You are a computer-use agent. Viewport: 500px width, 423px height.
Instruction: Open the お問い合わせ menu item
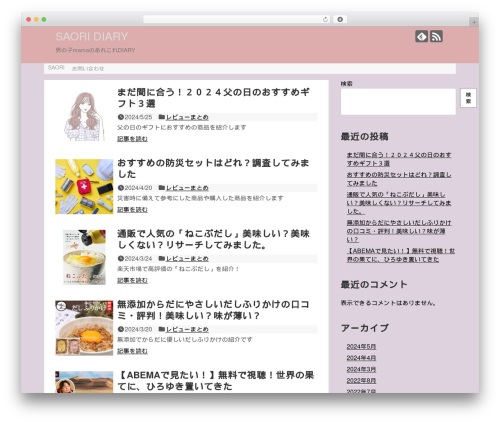(88, 68)
